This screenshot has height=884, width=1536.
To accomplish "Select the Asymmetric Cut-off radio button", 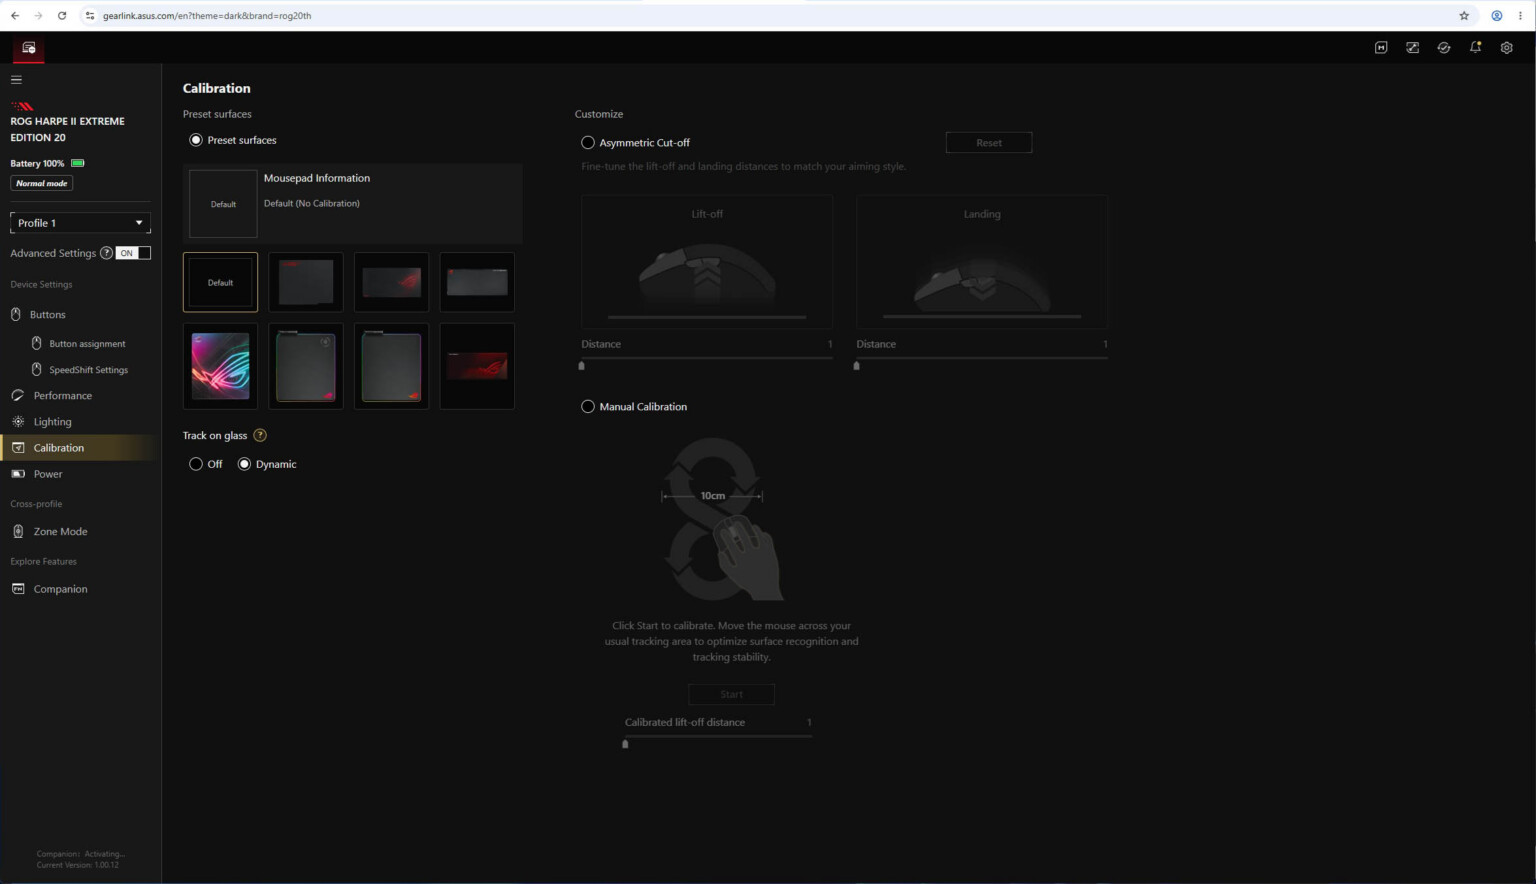I will coord(588,142).
